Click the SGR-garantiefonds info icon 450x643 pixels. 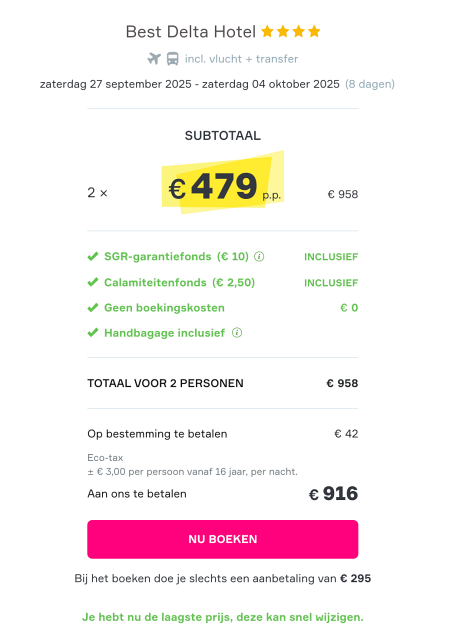click(259, 257)
